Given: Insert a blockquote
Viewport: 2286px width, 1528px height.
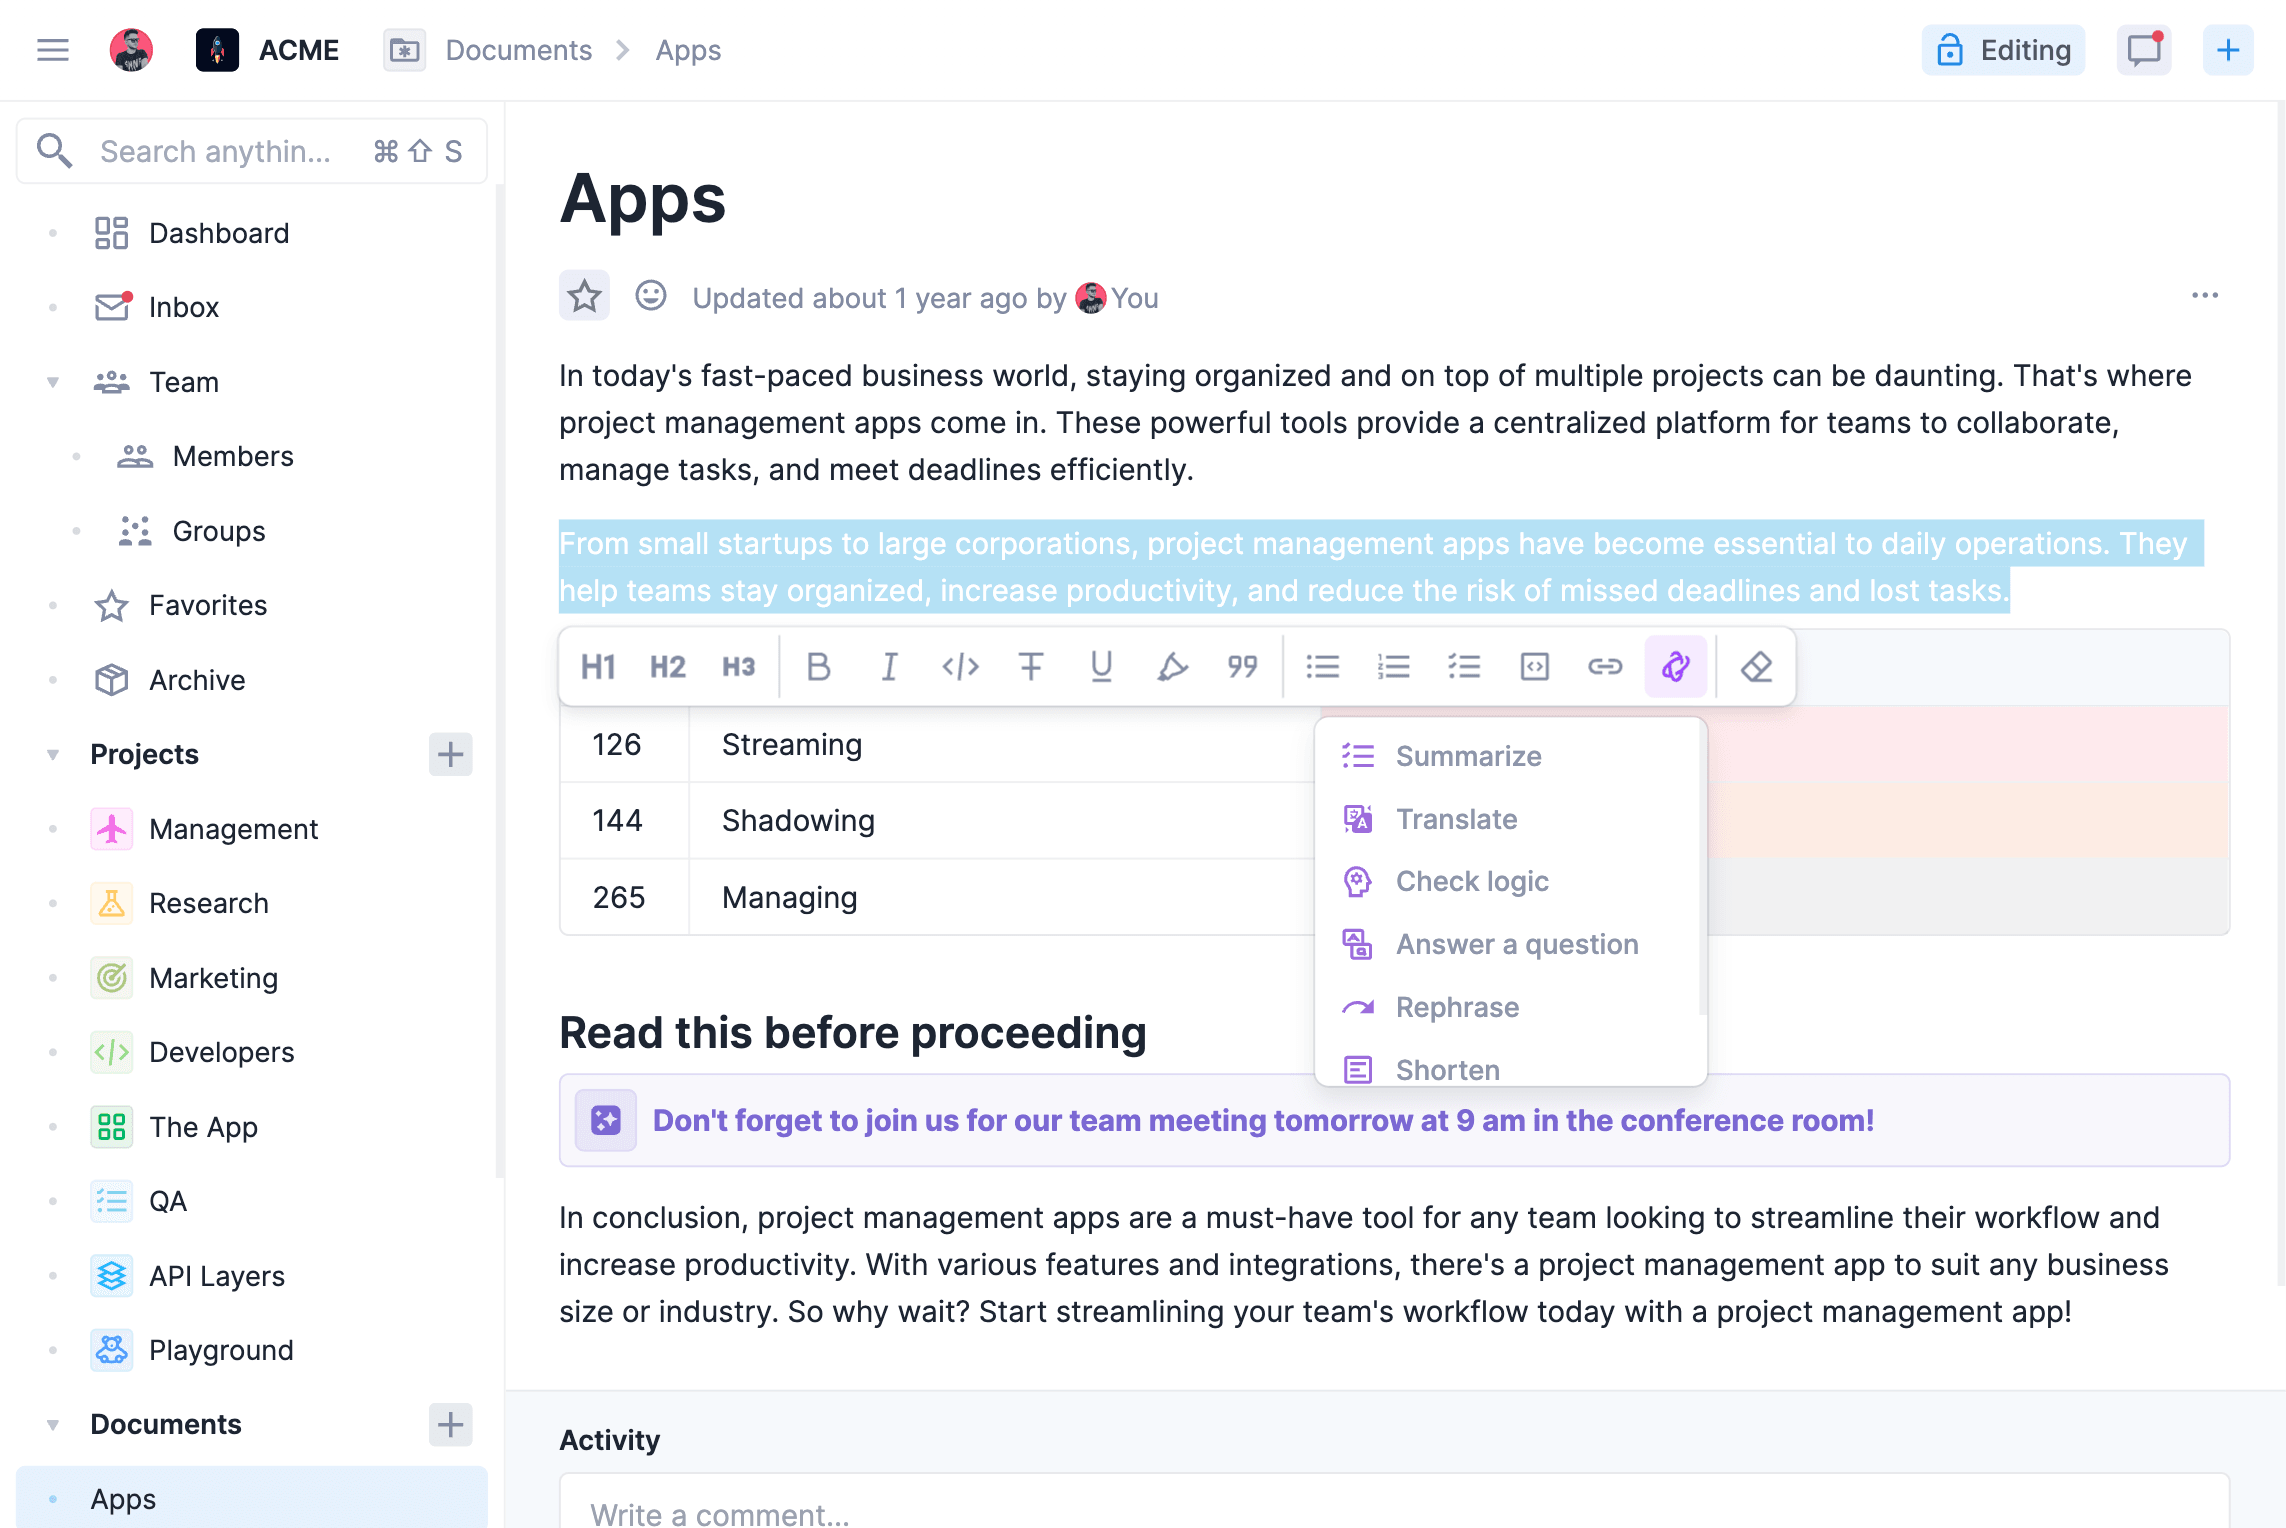Looking at the screenshot, I should pyautogui.click(x=1242, y=666).
